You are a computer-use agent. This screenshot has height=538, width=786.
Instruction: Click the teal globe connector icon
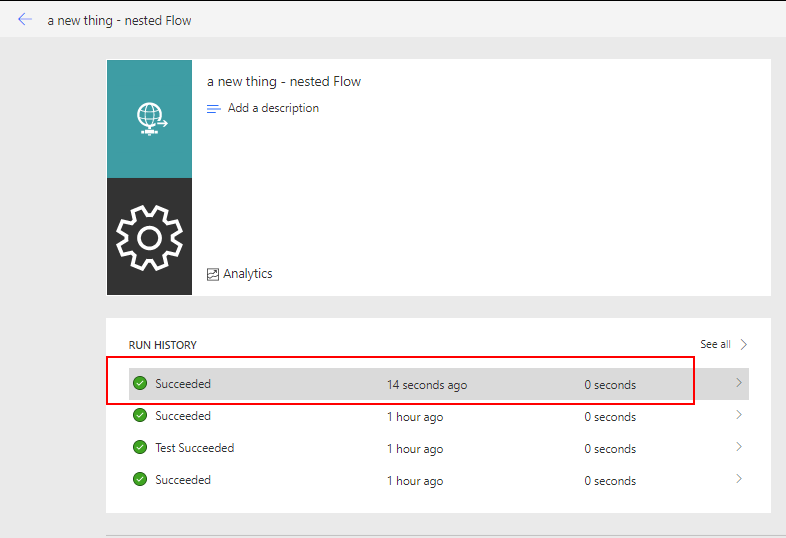tap(150, 119)
